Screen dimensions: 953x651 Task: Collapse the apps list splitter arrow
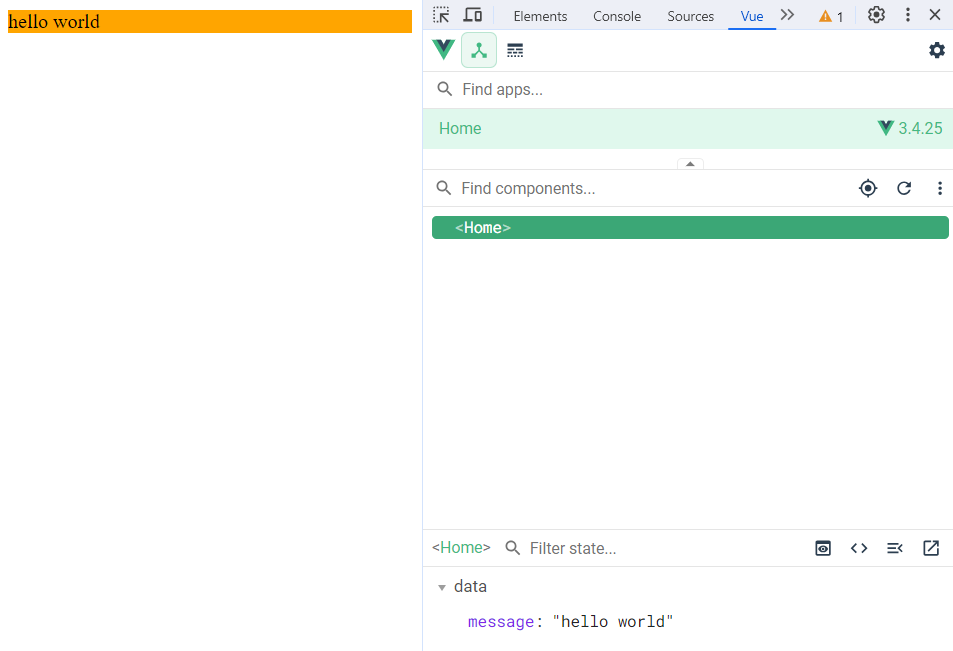[690, 164]
